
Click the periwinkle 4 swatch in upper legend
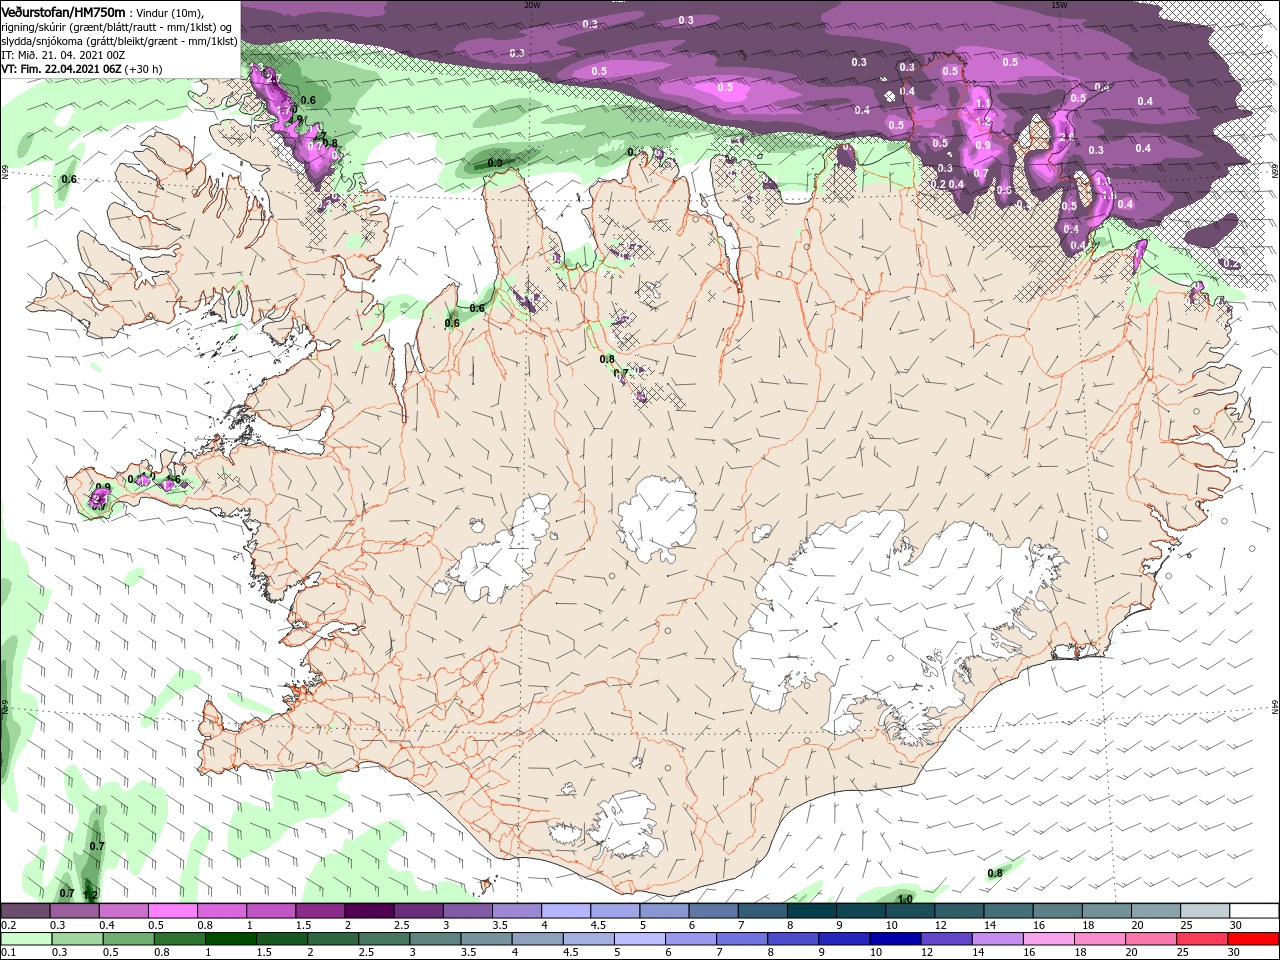[x=565, y=911]
